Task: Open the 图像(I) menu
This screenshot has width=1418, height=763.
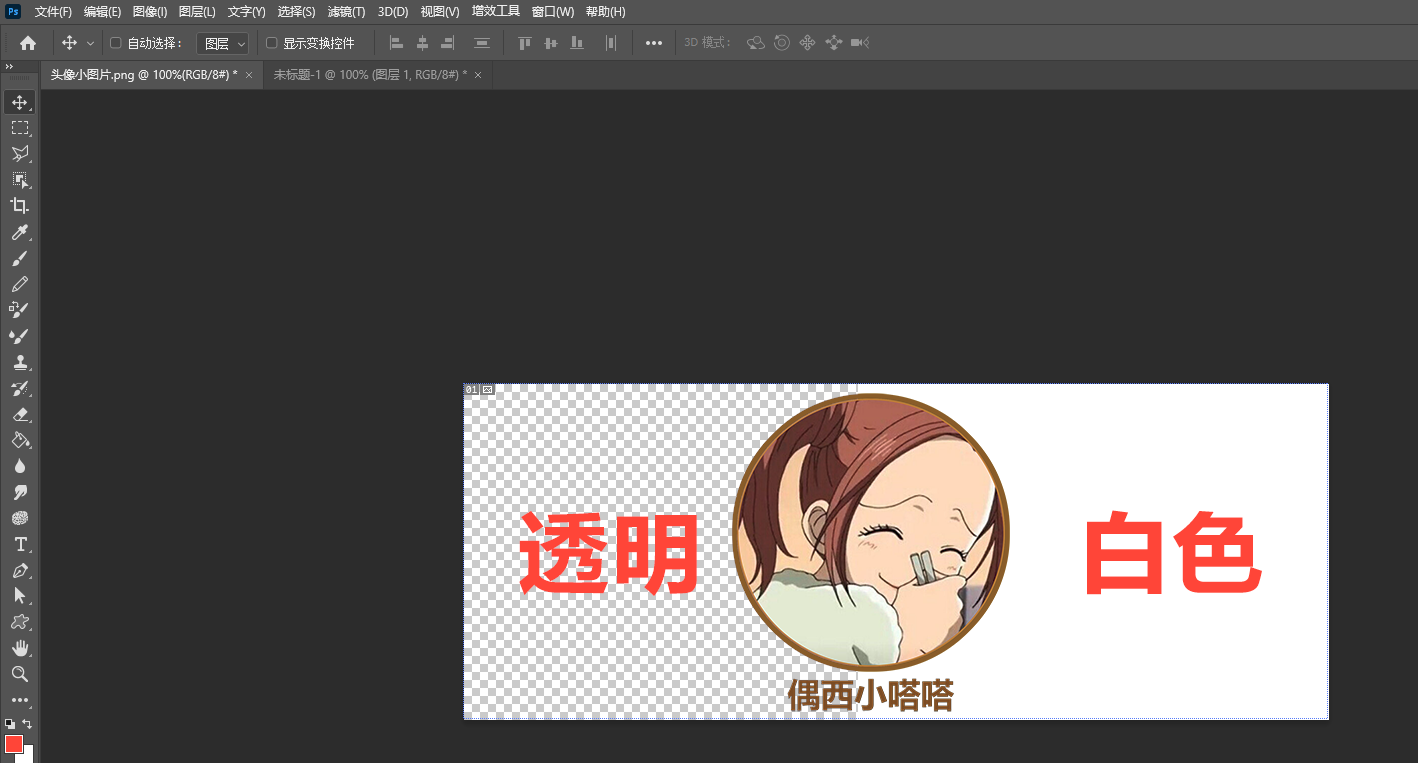Action: pyautogui.click(x=150, y=11)
